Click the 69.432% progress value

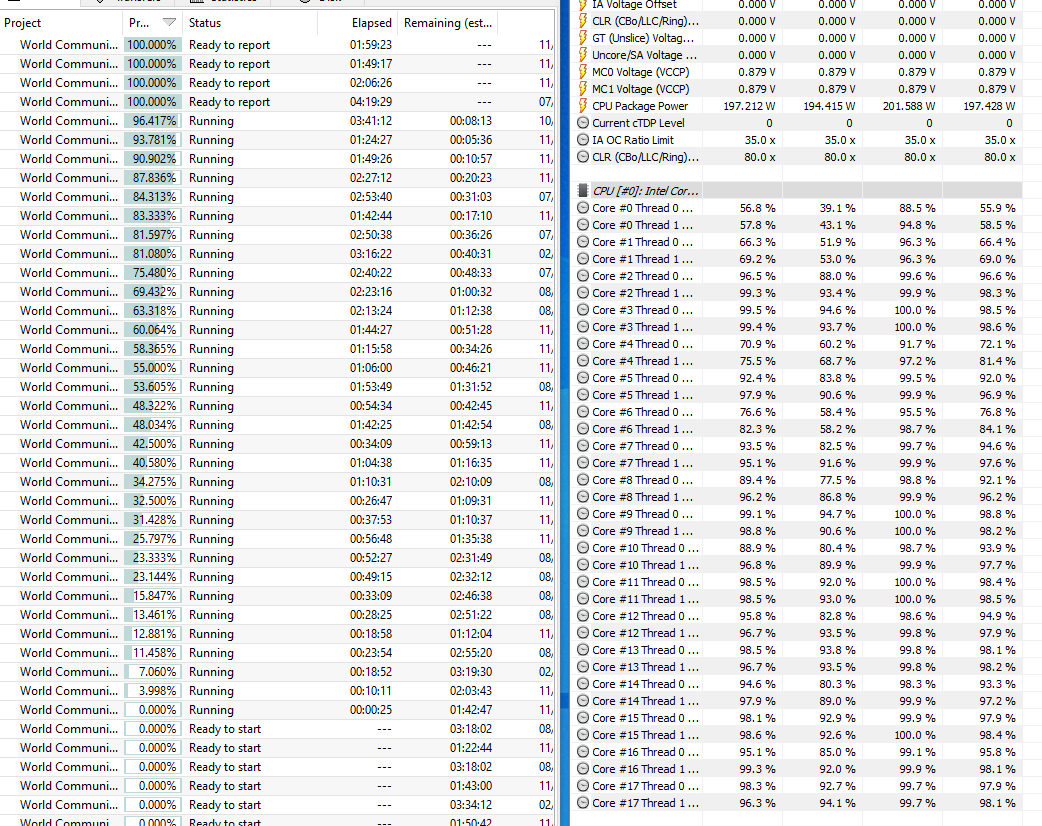click(154, 292)
